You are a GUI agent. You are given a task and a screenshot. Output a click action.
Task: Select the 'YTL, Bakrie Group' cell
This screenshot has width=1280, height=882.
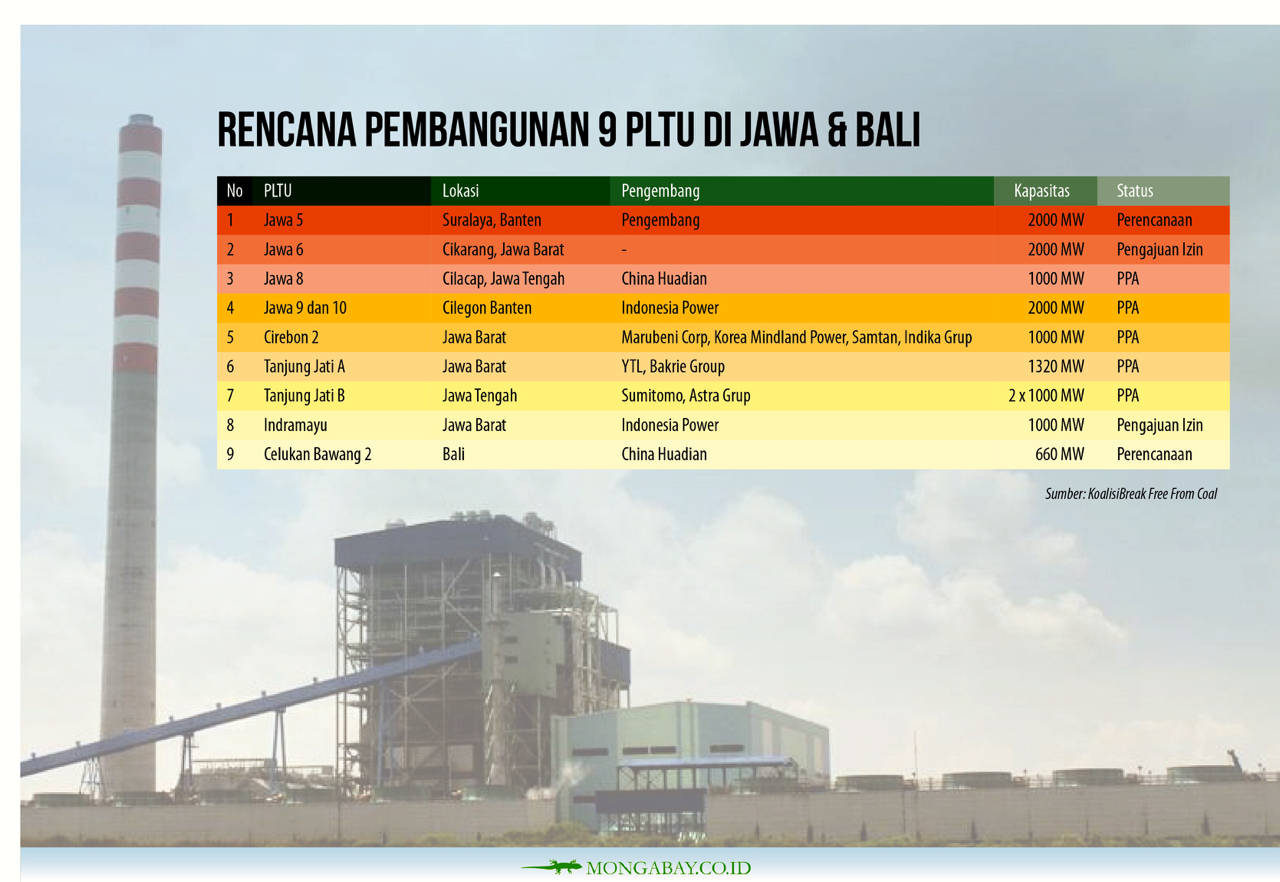pos(673,366)
